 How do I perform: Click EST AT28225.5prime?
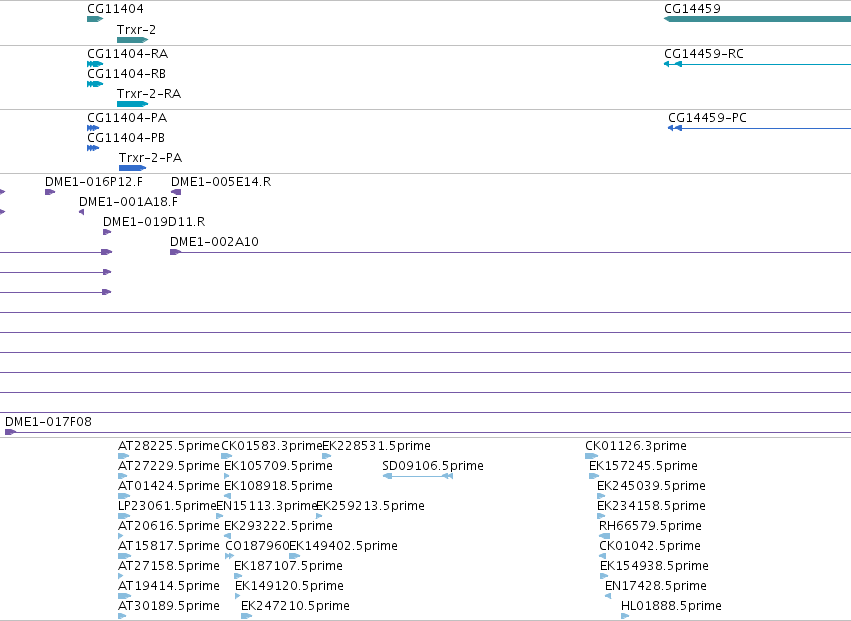pos(169,446)
